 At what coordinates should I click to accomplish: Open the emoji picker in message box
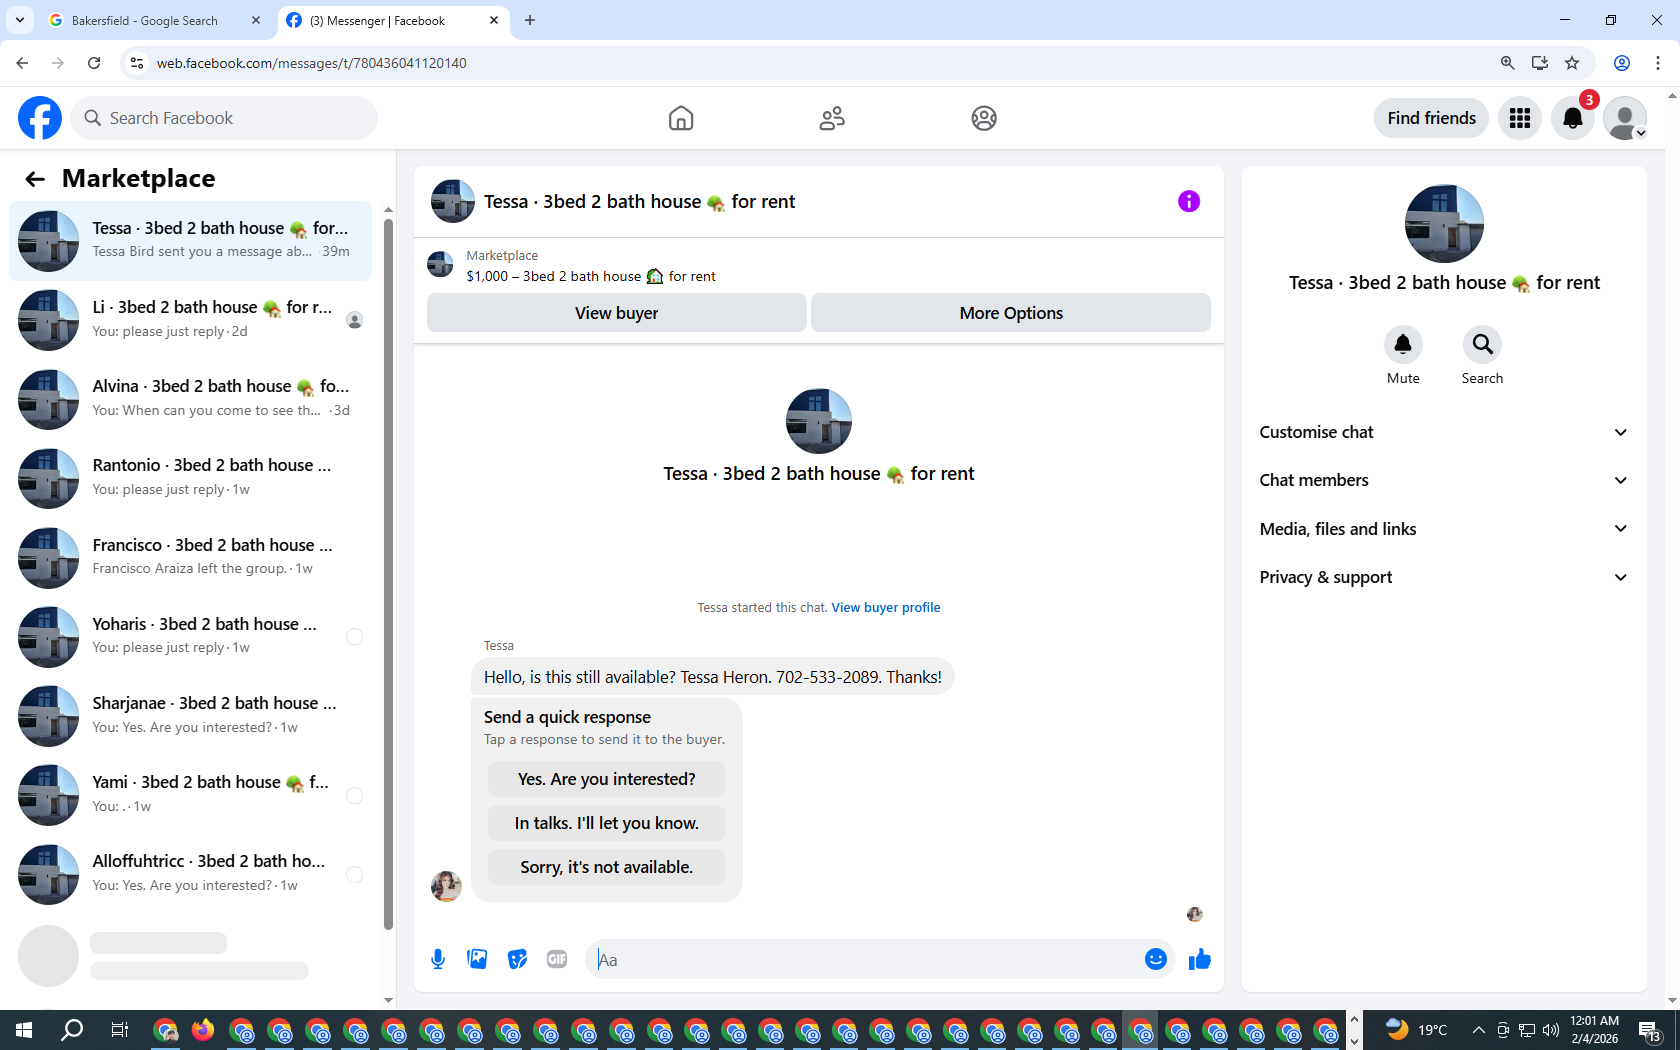(1156, 960)
